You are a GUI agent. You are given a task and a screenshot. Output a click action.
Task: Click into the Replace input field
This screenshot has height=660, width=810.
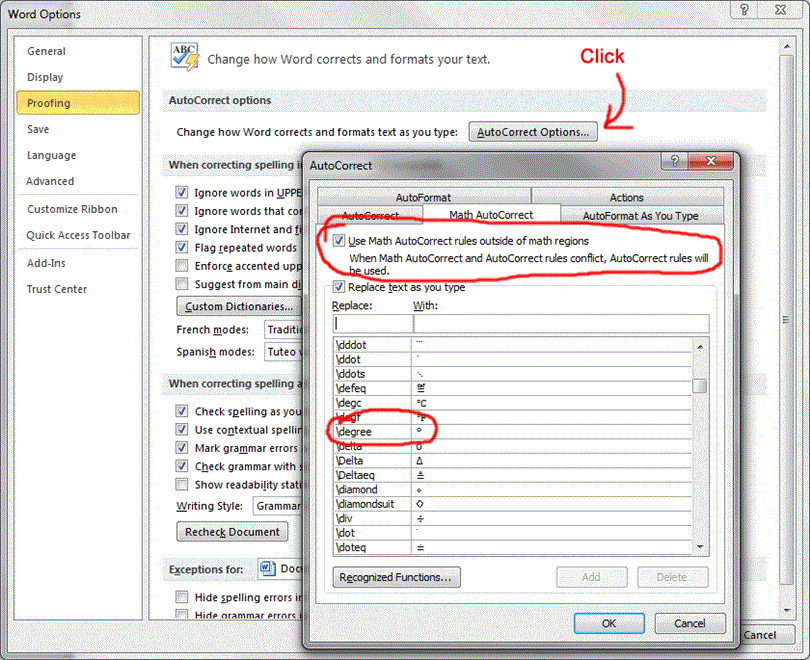coord(372,323)
